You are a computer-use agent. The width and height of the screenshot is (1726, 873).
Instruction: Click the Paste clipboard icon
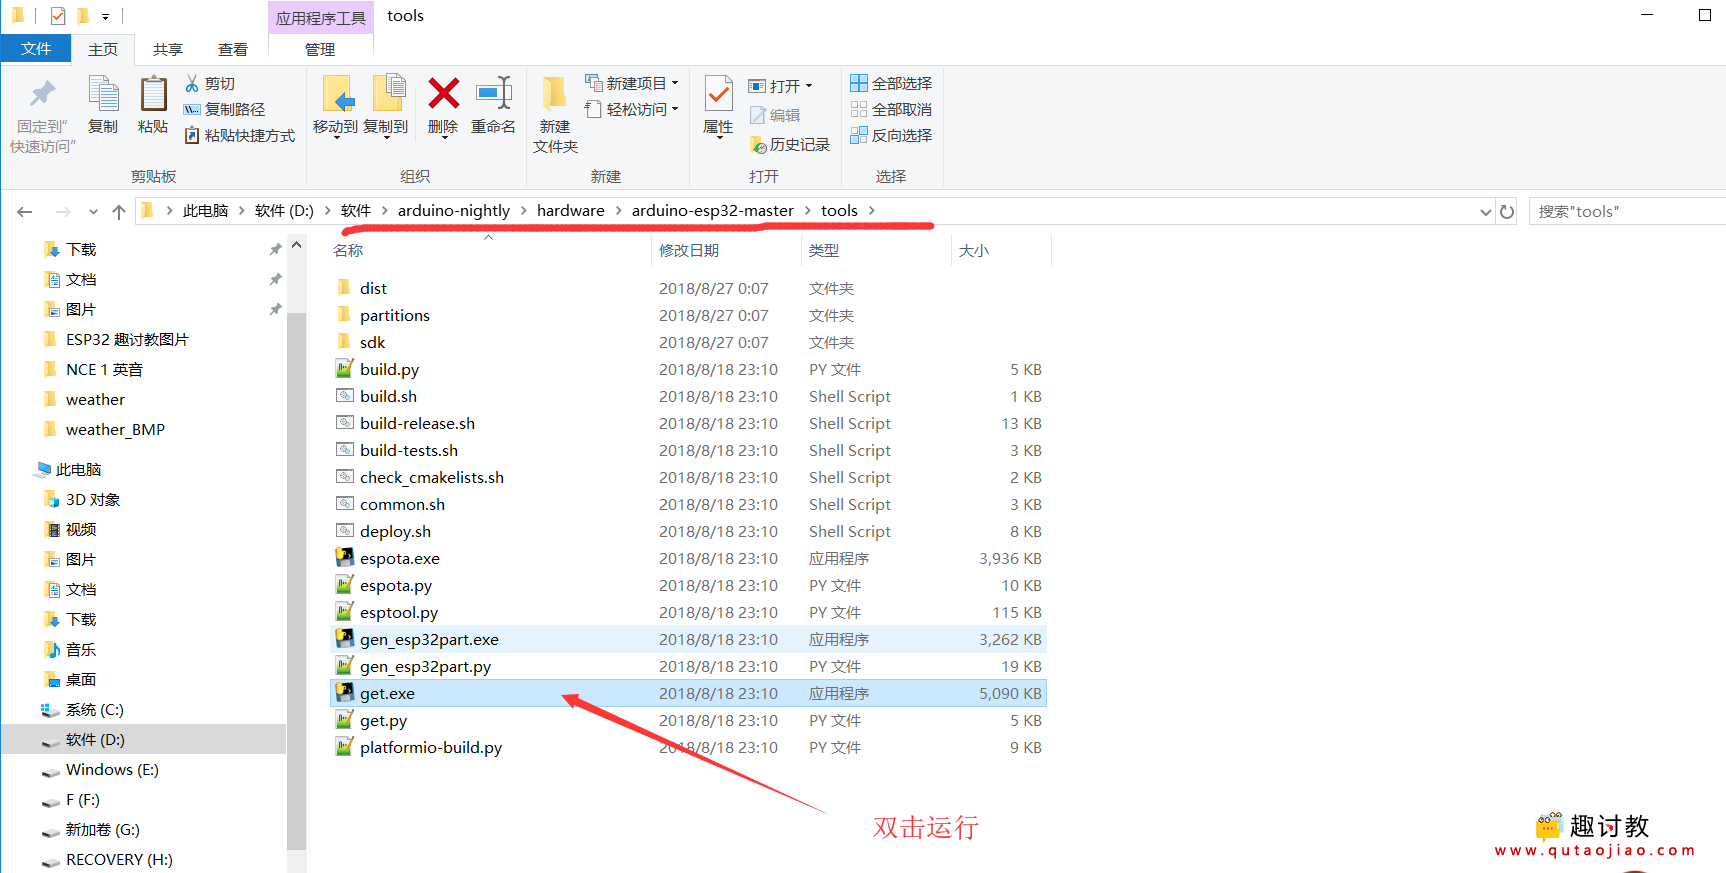(x=153, y=95)
